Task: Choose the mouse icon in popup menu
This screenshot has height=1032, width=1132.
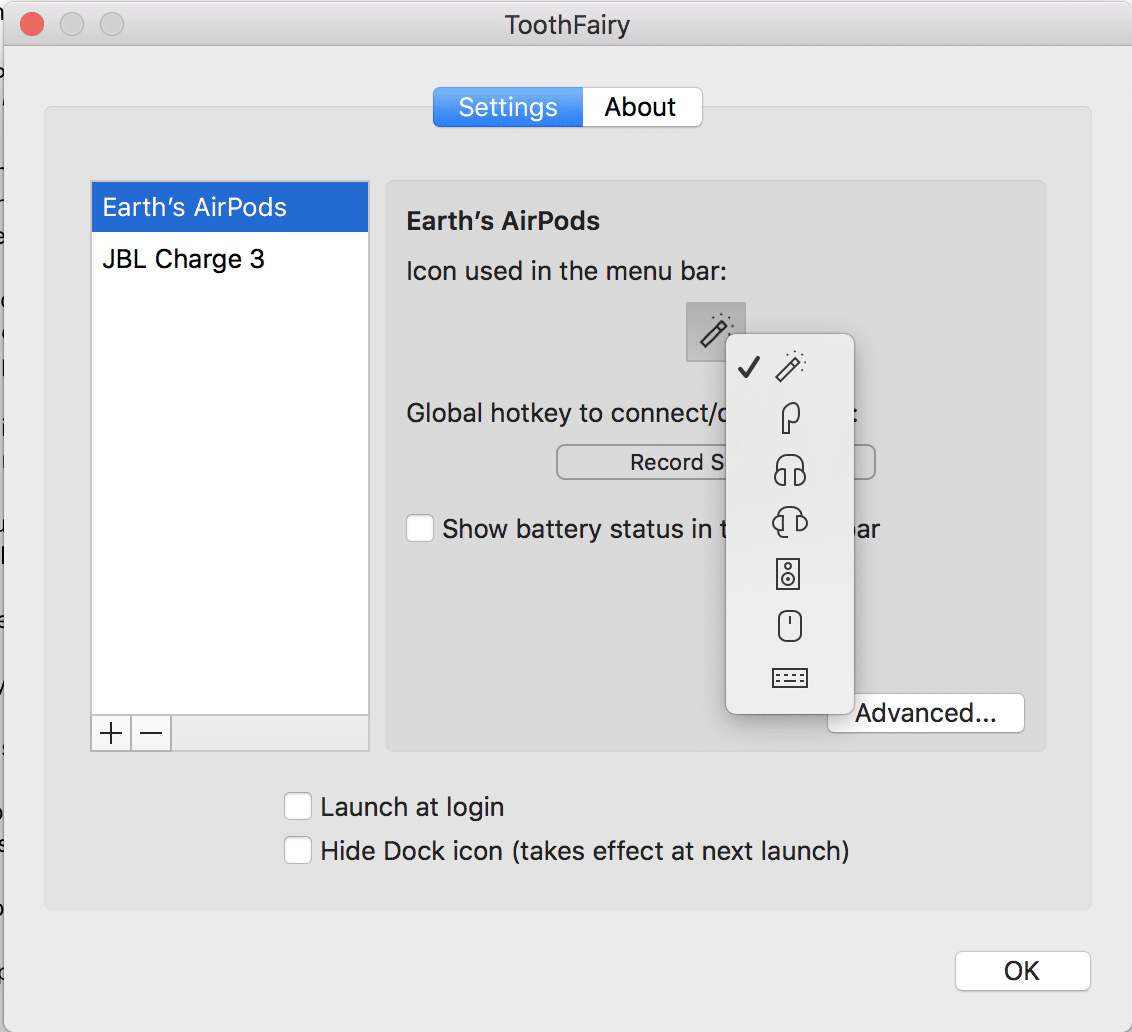Action: click(790, 626)
